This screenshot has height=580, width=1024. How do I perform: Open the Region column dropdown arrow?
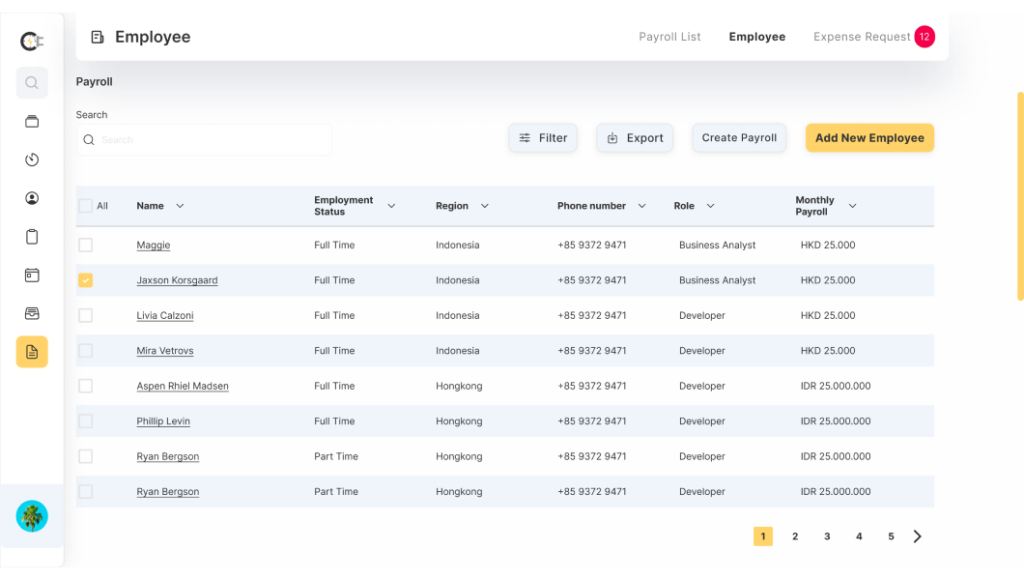[486, 206]
